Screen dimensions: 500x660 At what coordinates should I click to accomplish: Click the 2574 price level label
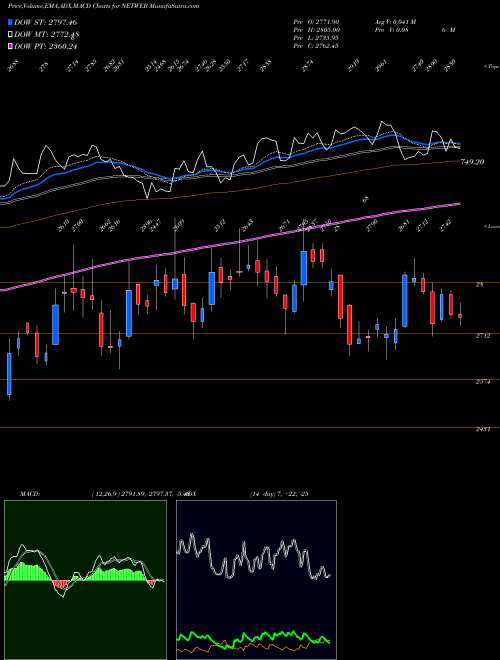[x=483, y=382]
